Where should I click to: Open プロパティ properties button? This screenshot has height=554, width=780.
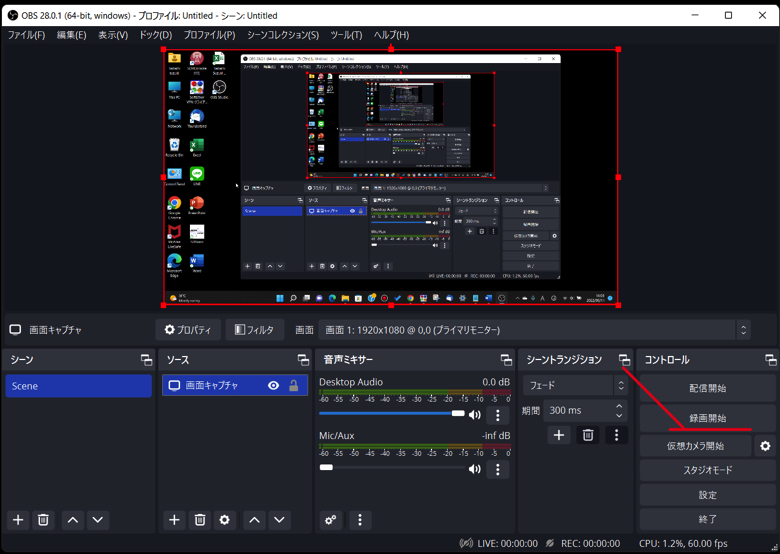pos(188,330)
